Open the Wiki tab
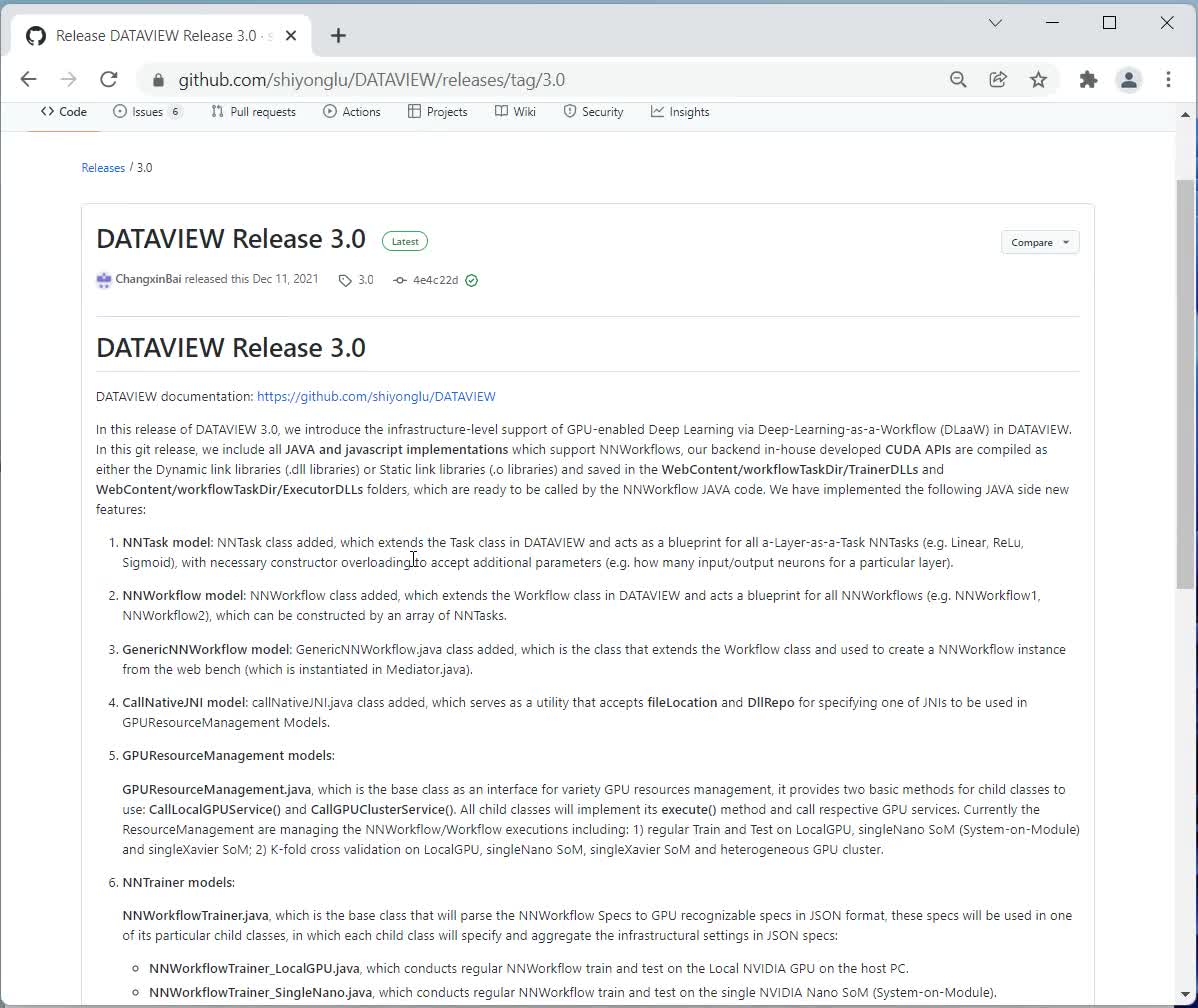 [516, 112]
